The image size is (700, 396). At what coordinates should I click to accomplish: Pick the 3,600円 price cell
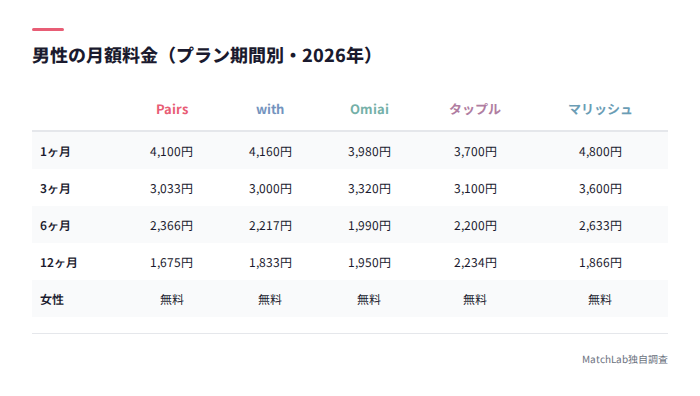(600, 189)
